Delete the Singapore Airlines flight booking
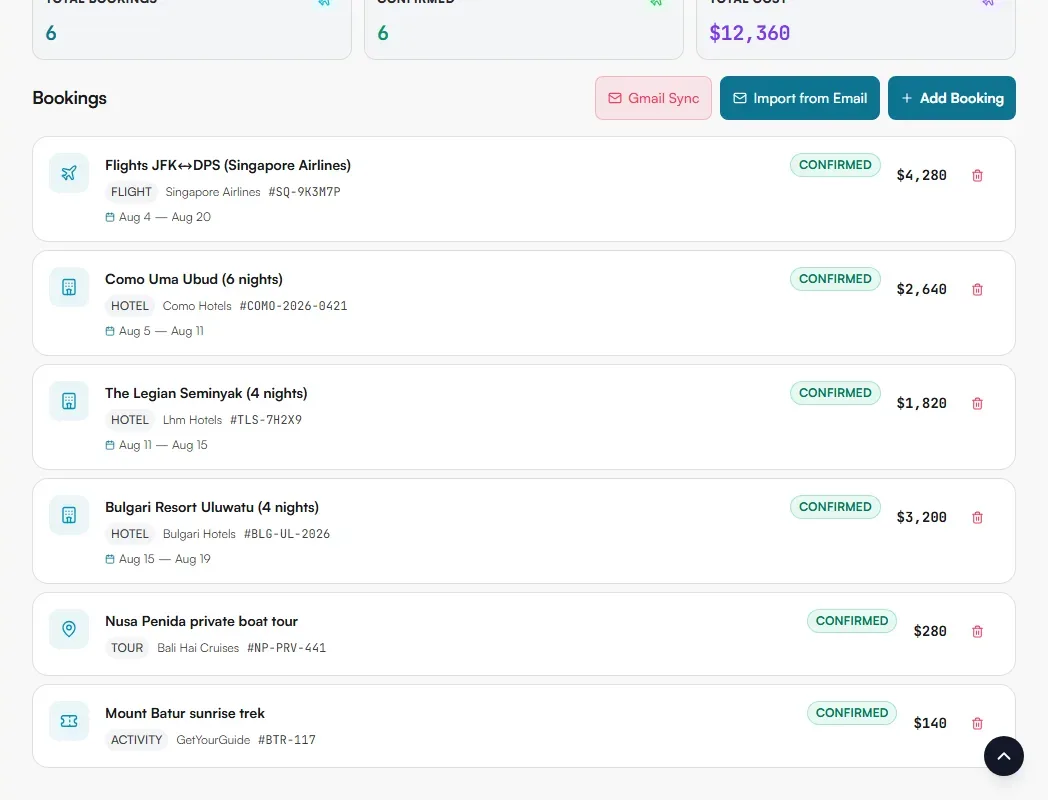 coord(977,175)
